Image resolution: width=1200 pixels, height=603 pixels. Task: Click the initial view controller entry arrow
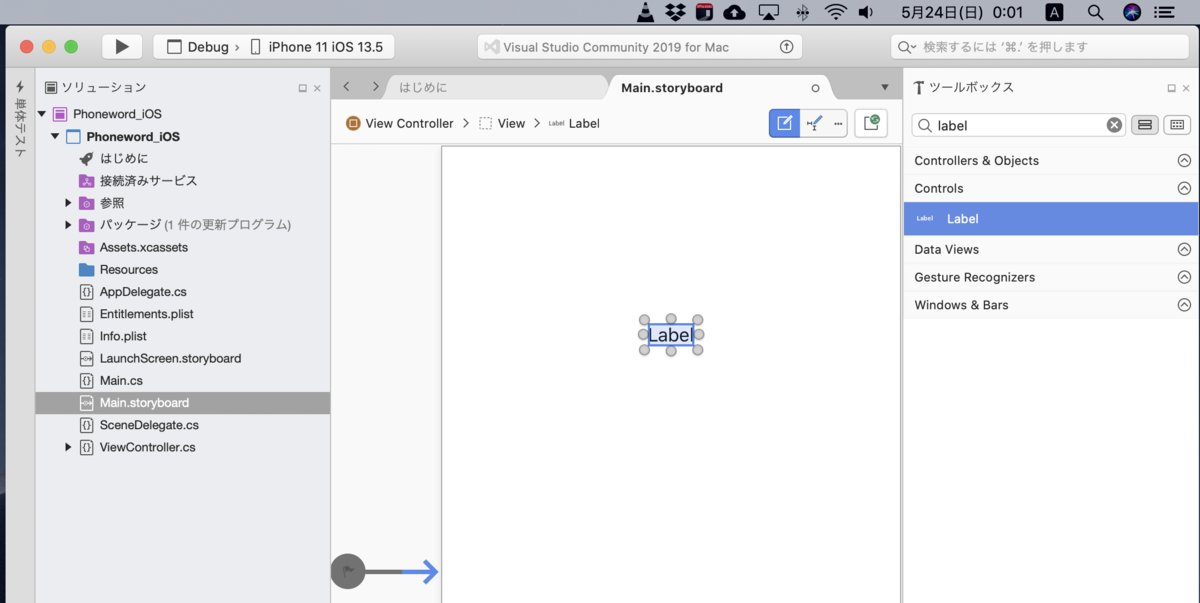386,572
